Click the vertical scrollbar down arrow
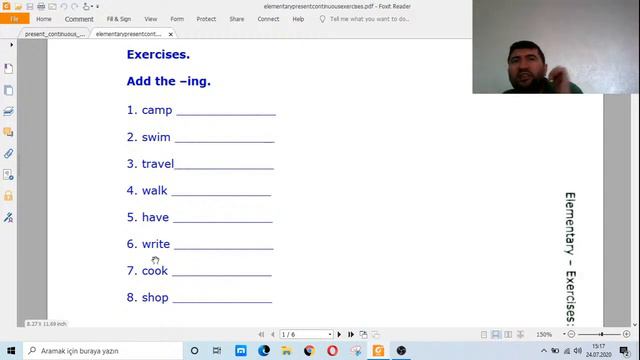 tap(635, 324)
